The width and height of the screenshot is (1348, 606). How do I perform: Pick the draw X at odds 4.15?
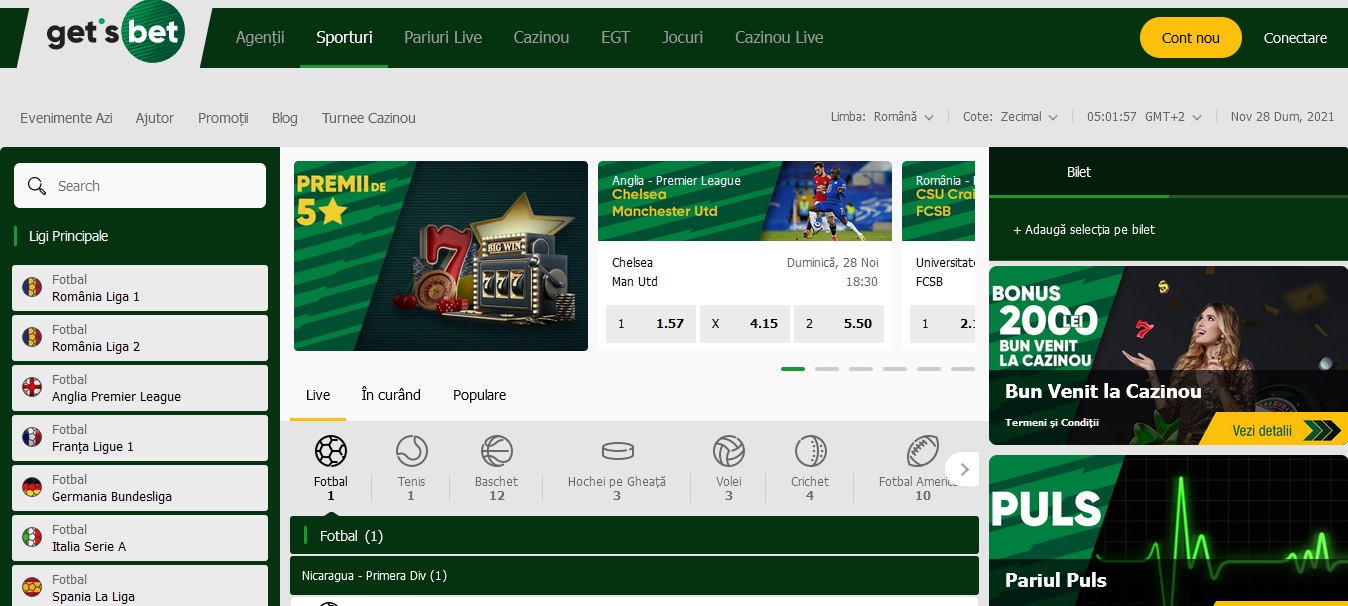[x=745, y=324]
